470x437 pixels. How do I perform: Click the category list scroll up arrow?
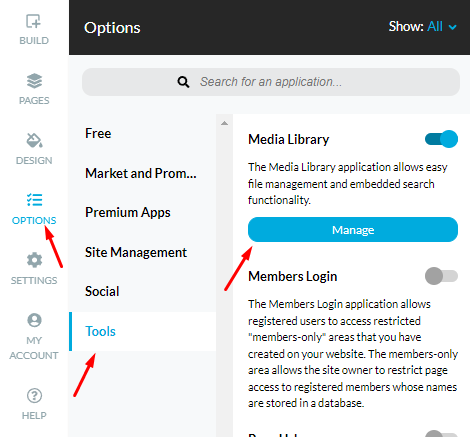point(224,123)
